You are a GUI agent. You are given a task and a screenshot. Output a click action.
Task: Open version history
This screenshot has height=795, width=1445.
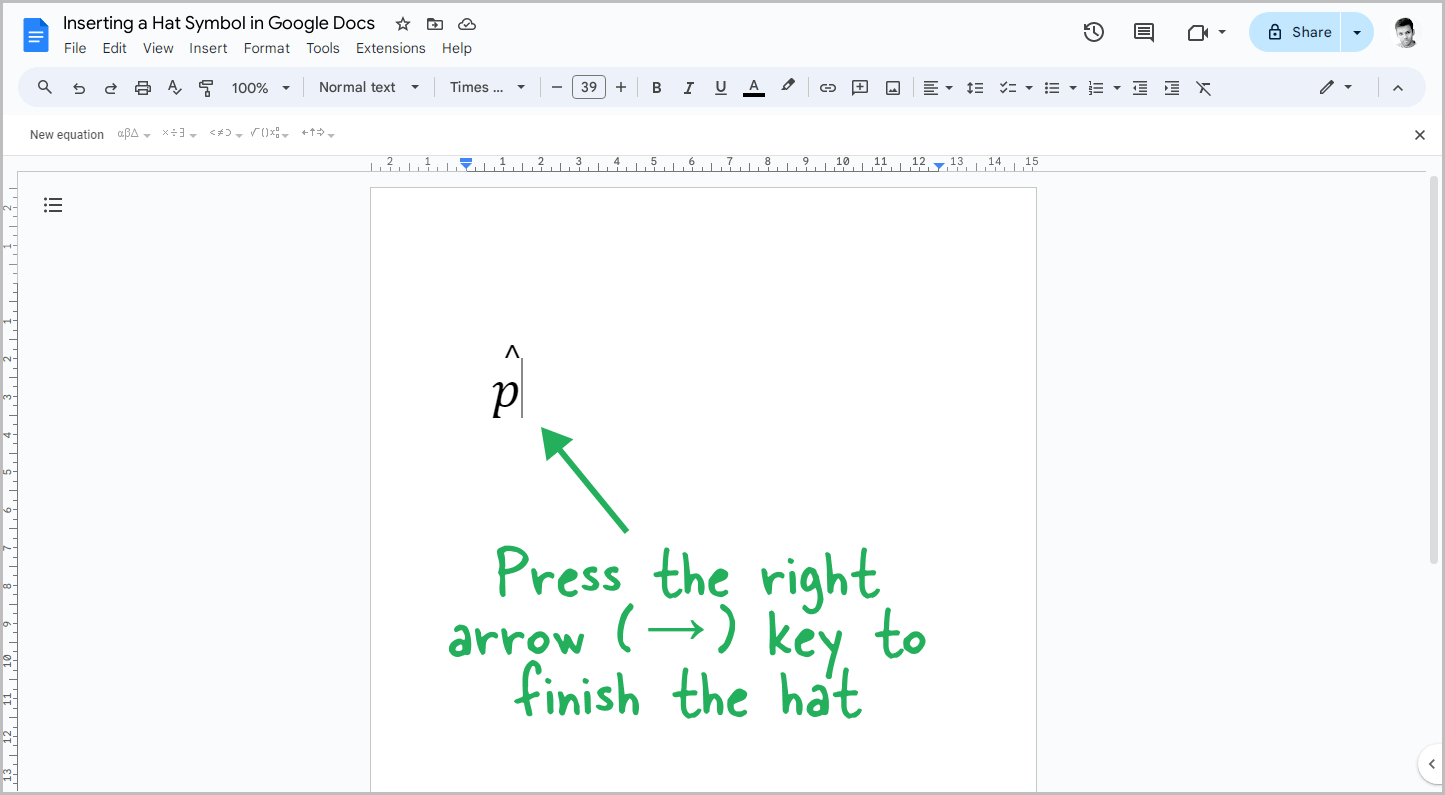(1093, 32)
